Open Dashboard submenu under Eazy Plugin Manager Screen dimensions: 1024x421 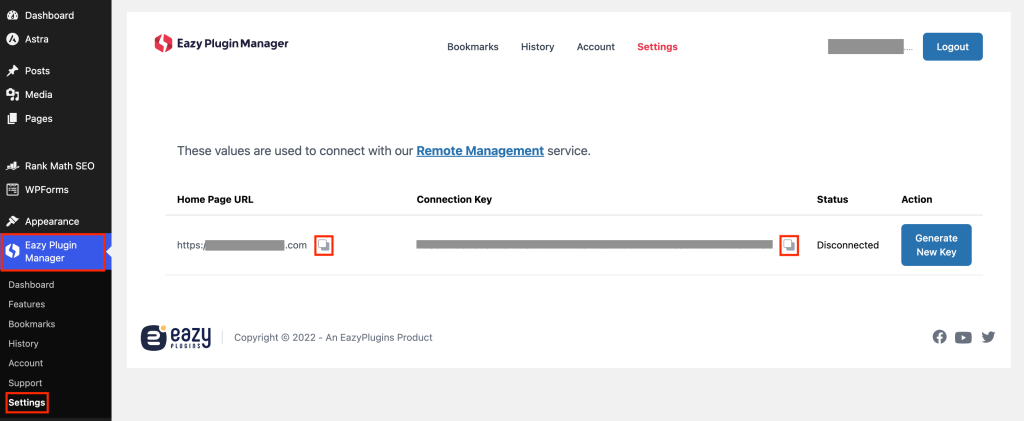point(31,285)
